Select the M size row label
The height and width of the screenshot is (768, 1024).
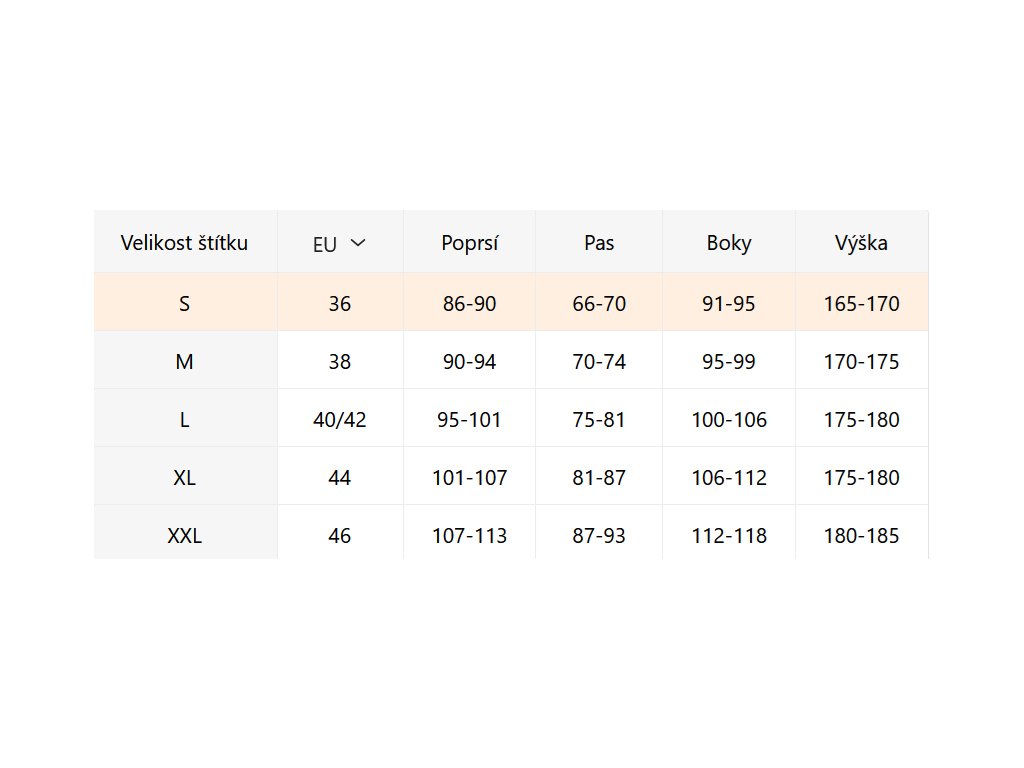[x=184, y=362]
